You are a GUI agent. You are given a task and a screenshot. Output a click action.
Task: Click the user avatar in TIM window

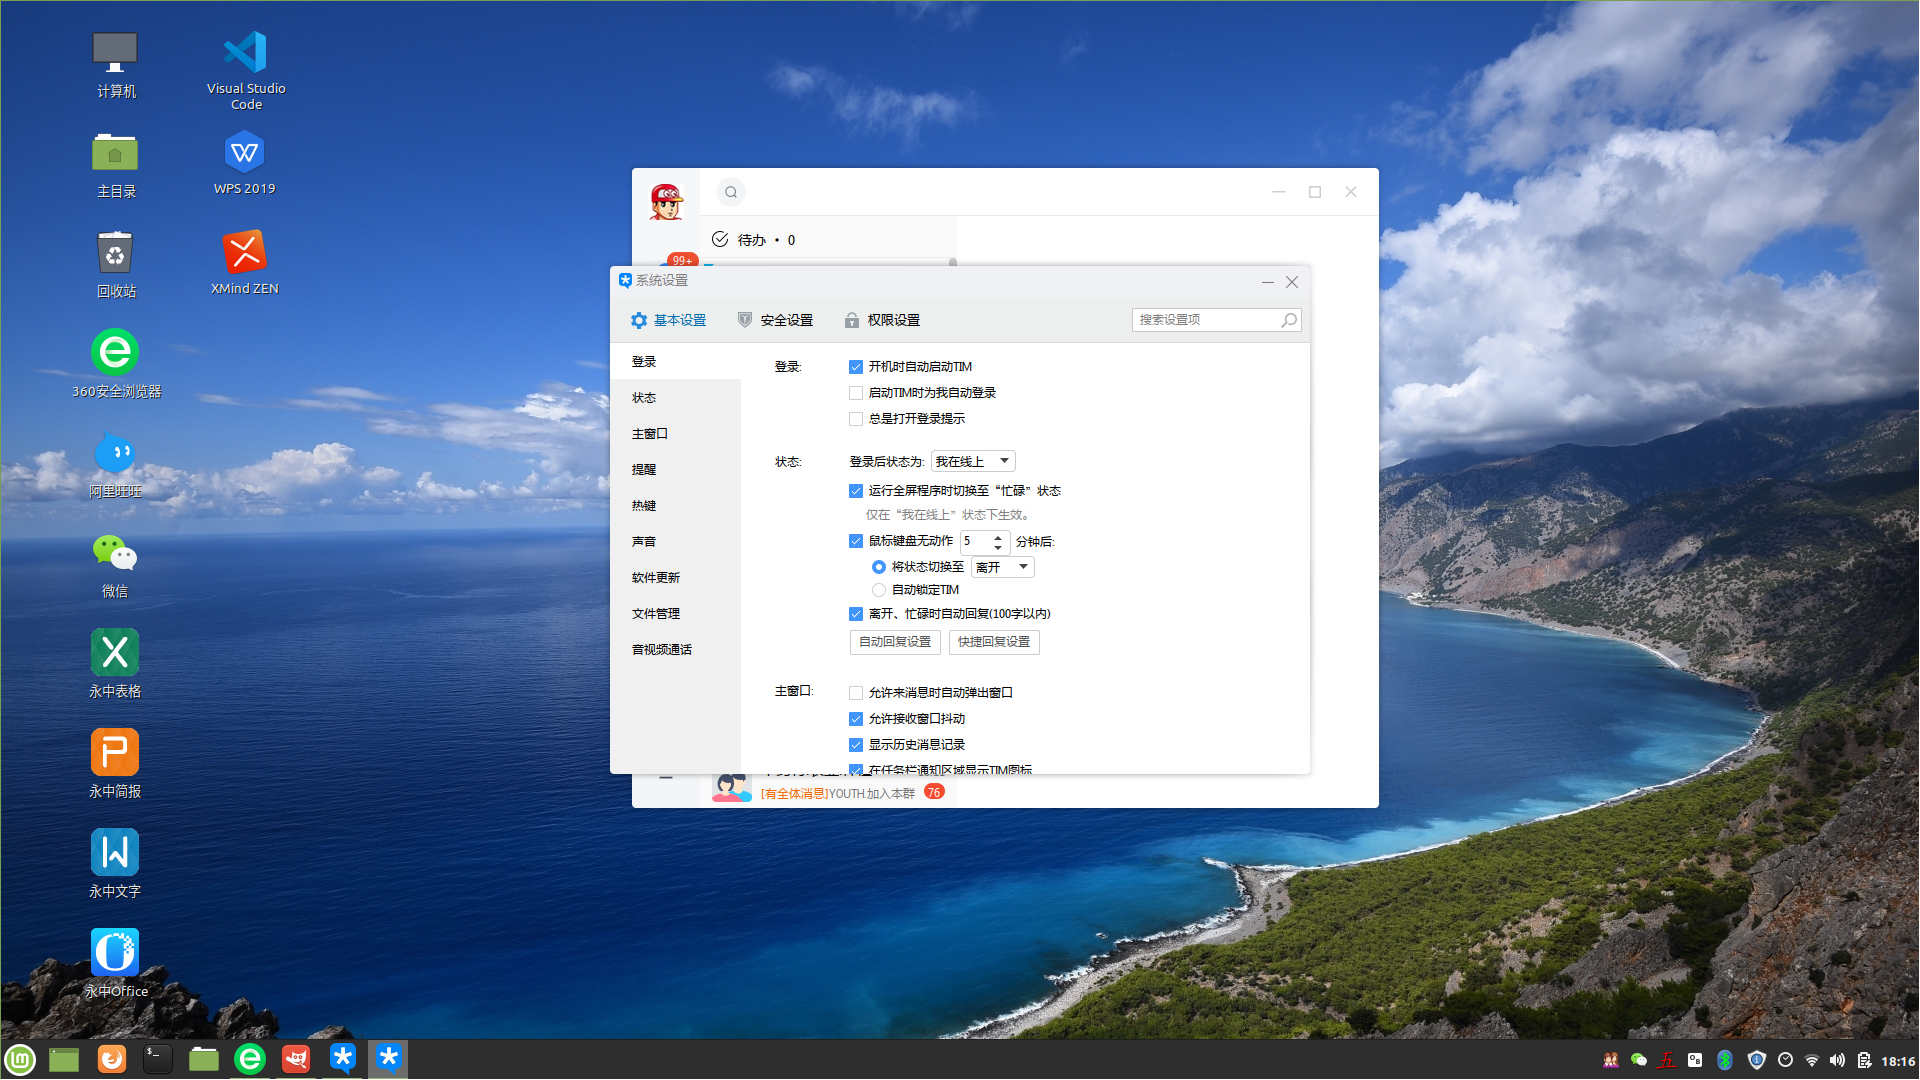pyautogui.click(x=666, y=201)
